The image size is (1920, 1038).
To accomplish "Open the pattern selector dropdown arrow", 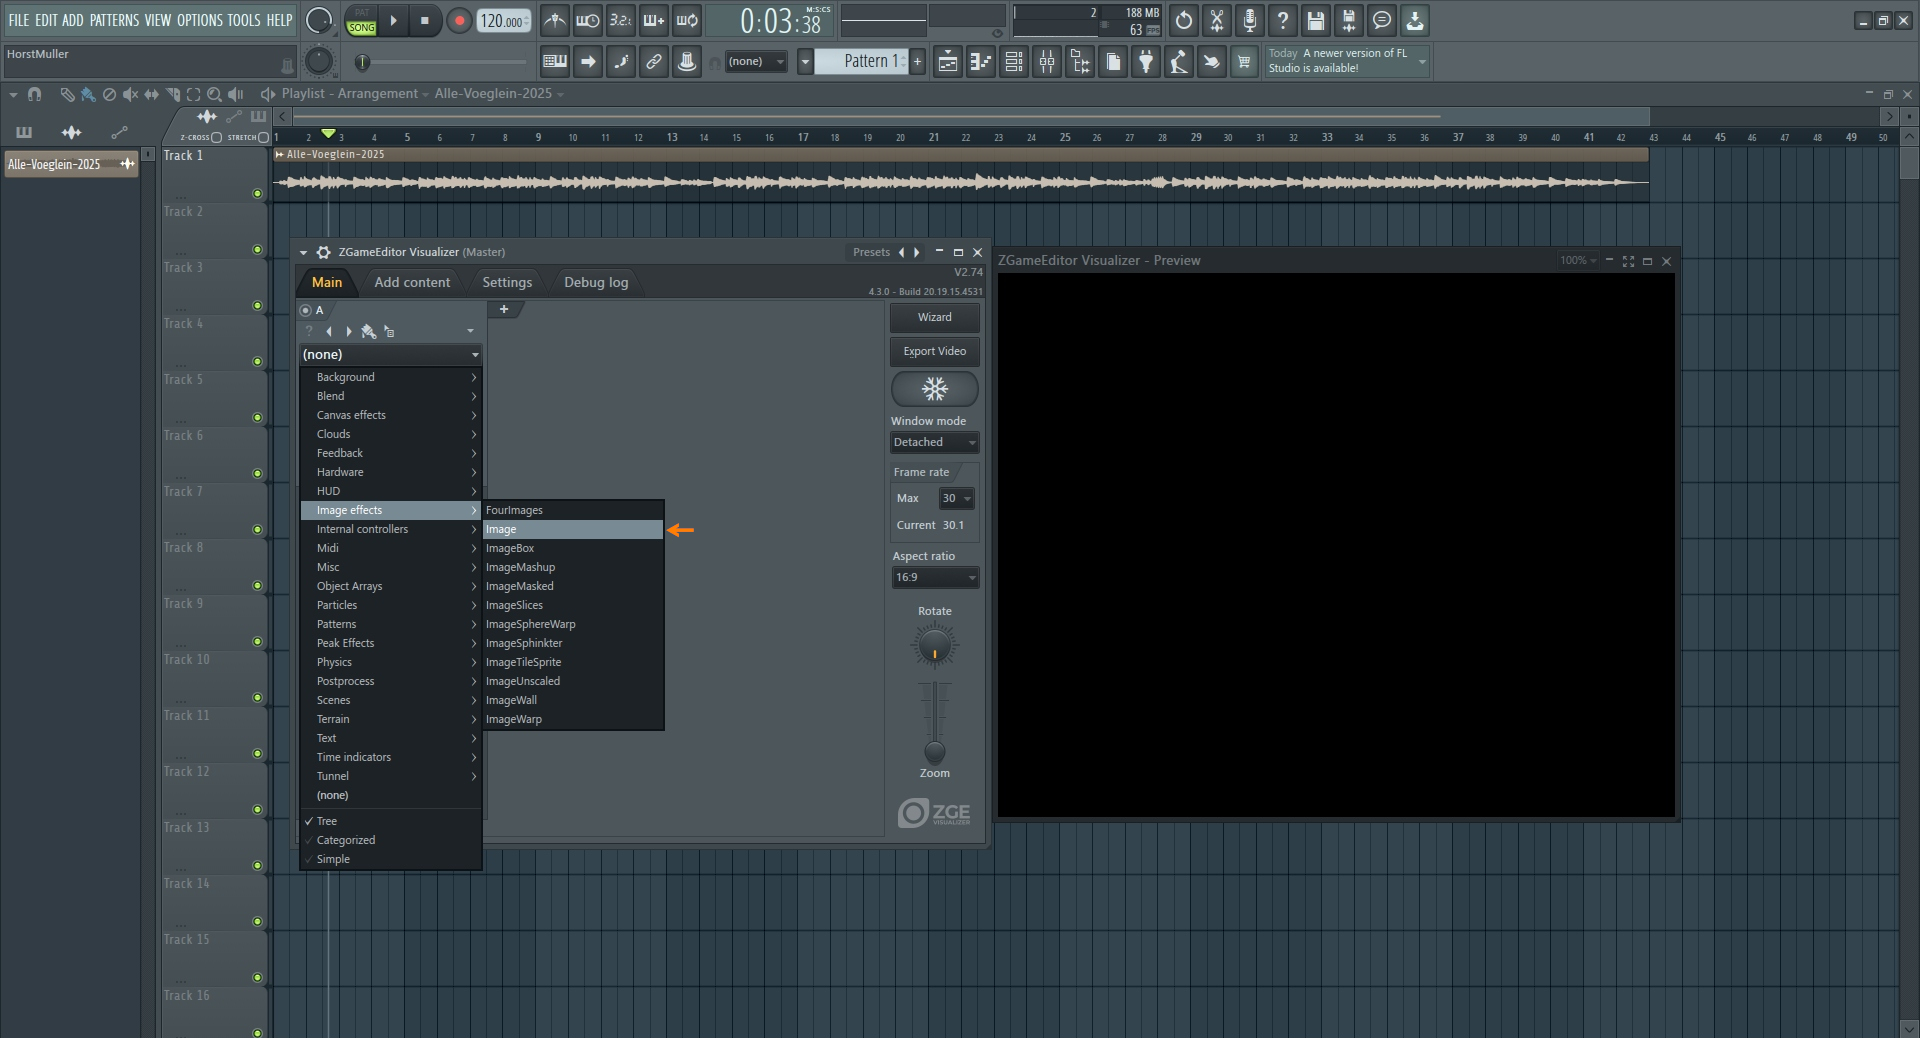I will pos(804,62).
